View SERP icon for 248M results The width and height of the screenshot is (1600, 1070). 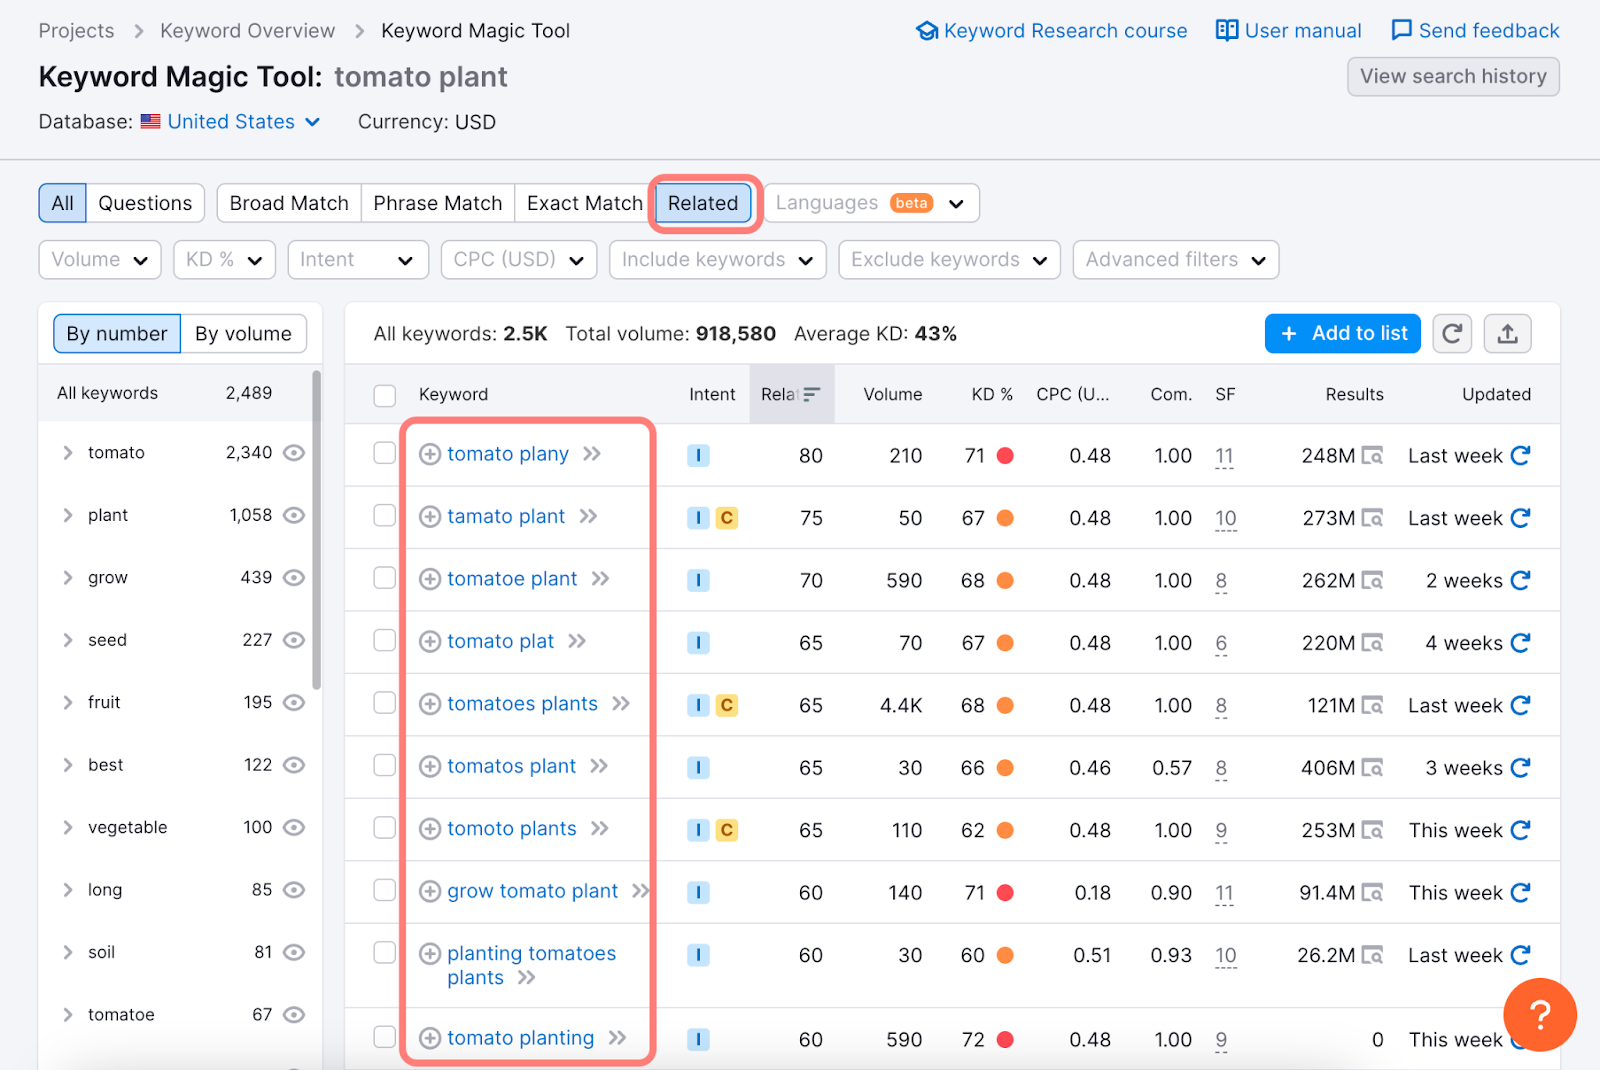point(1373,456)
